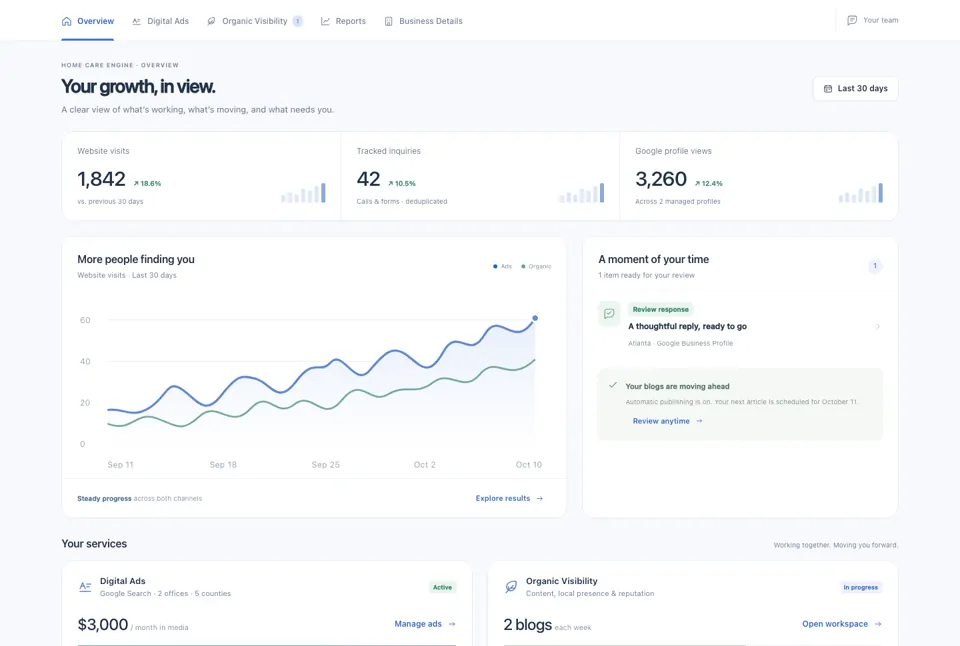Click the Atlanta Google Business Profile text
This screenshot has height=646, width=960.
coord(680,344)
